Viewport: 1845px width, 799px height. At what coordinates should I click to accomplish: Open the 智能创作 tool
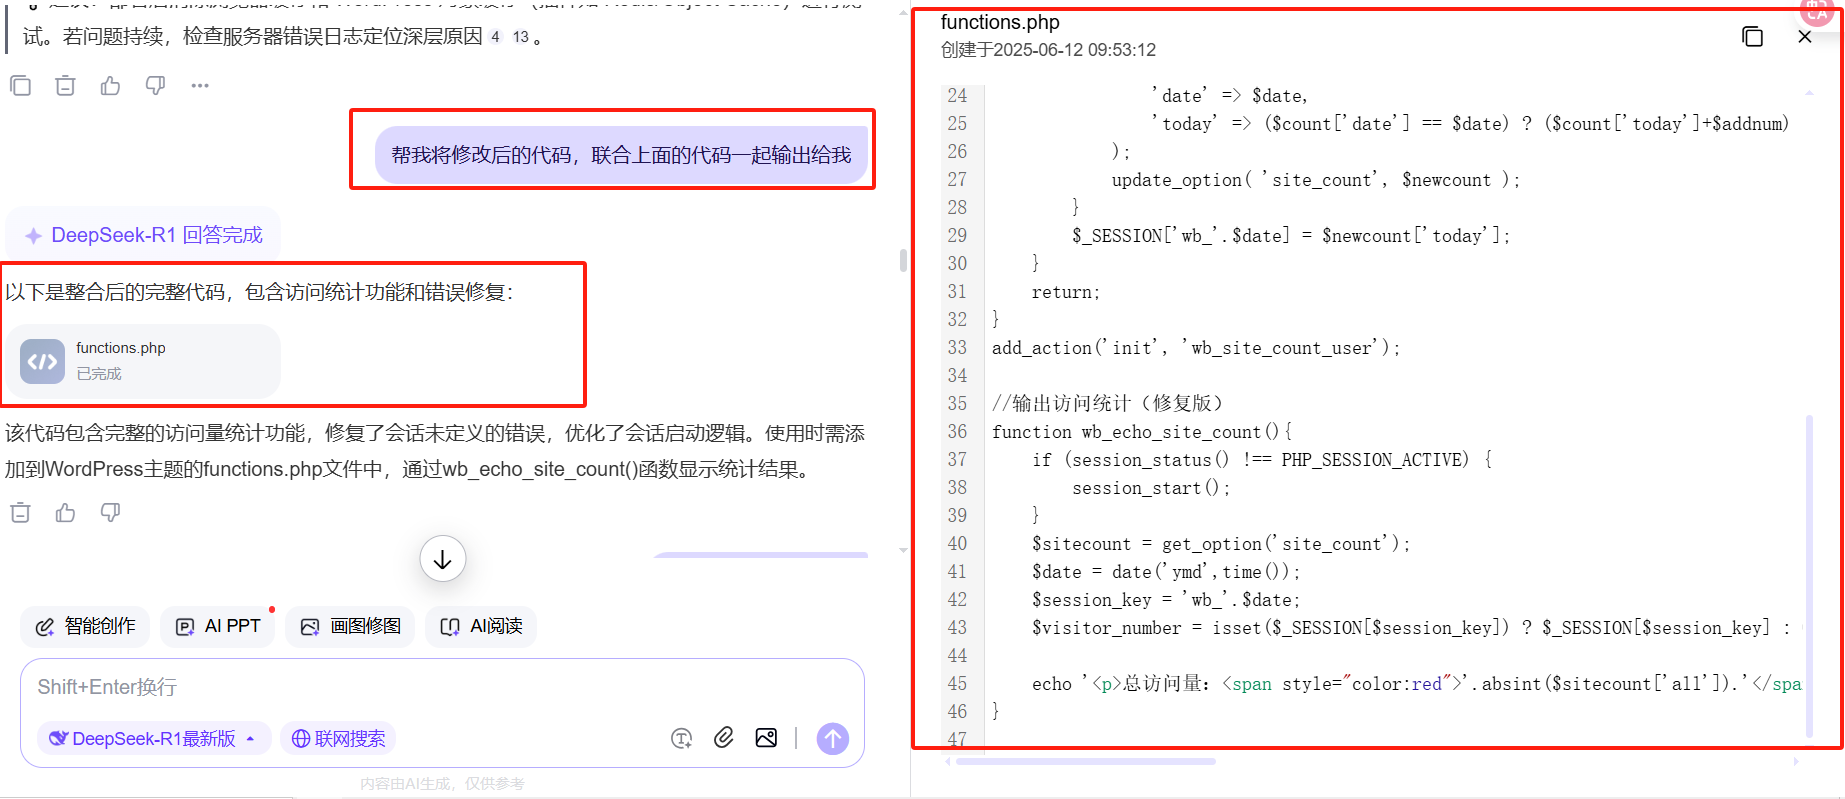(x=85, y=626)
